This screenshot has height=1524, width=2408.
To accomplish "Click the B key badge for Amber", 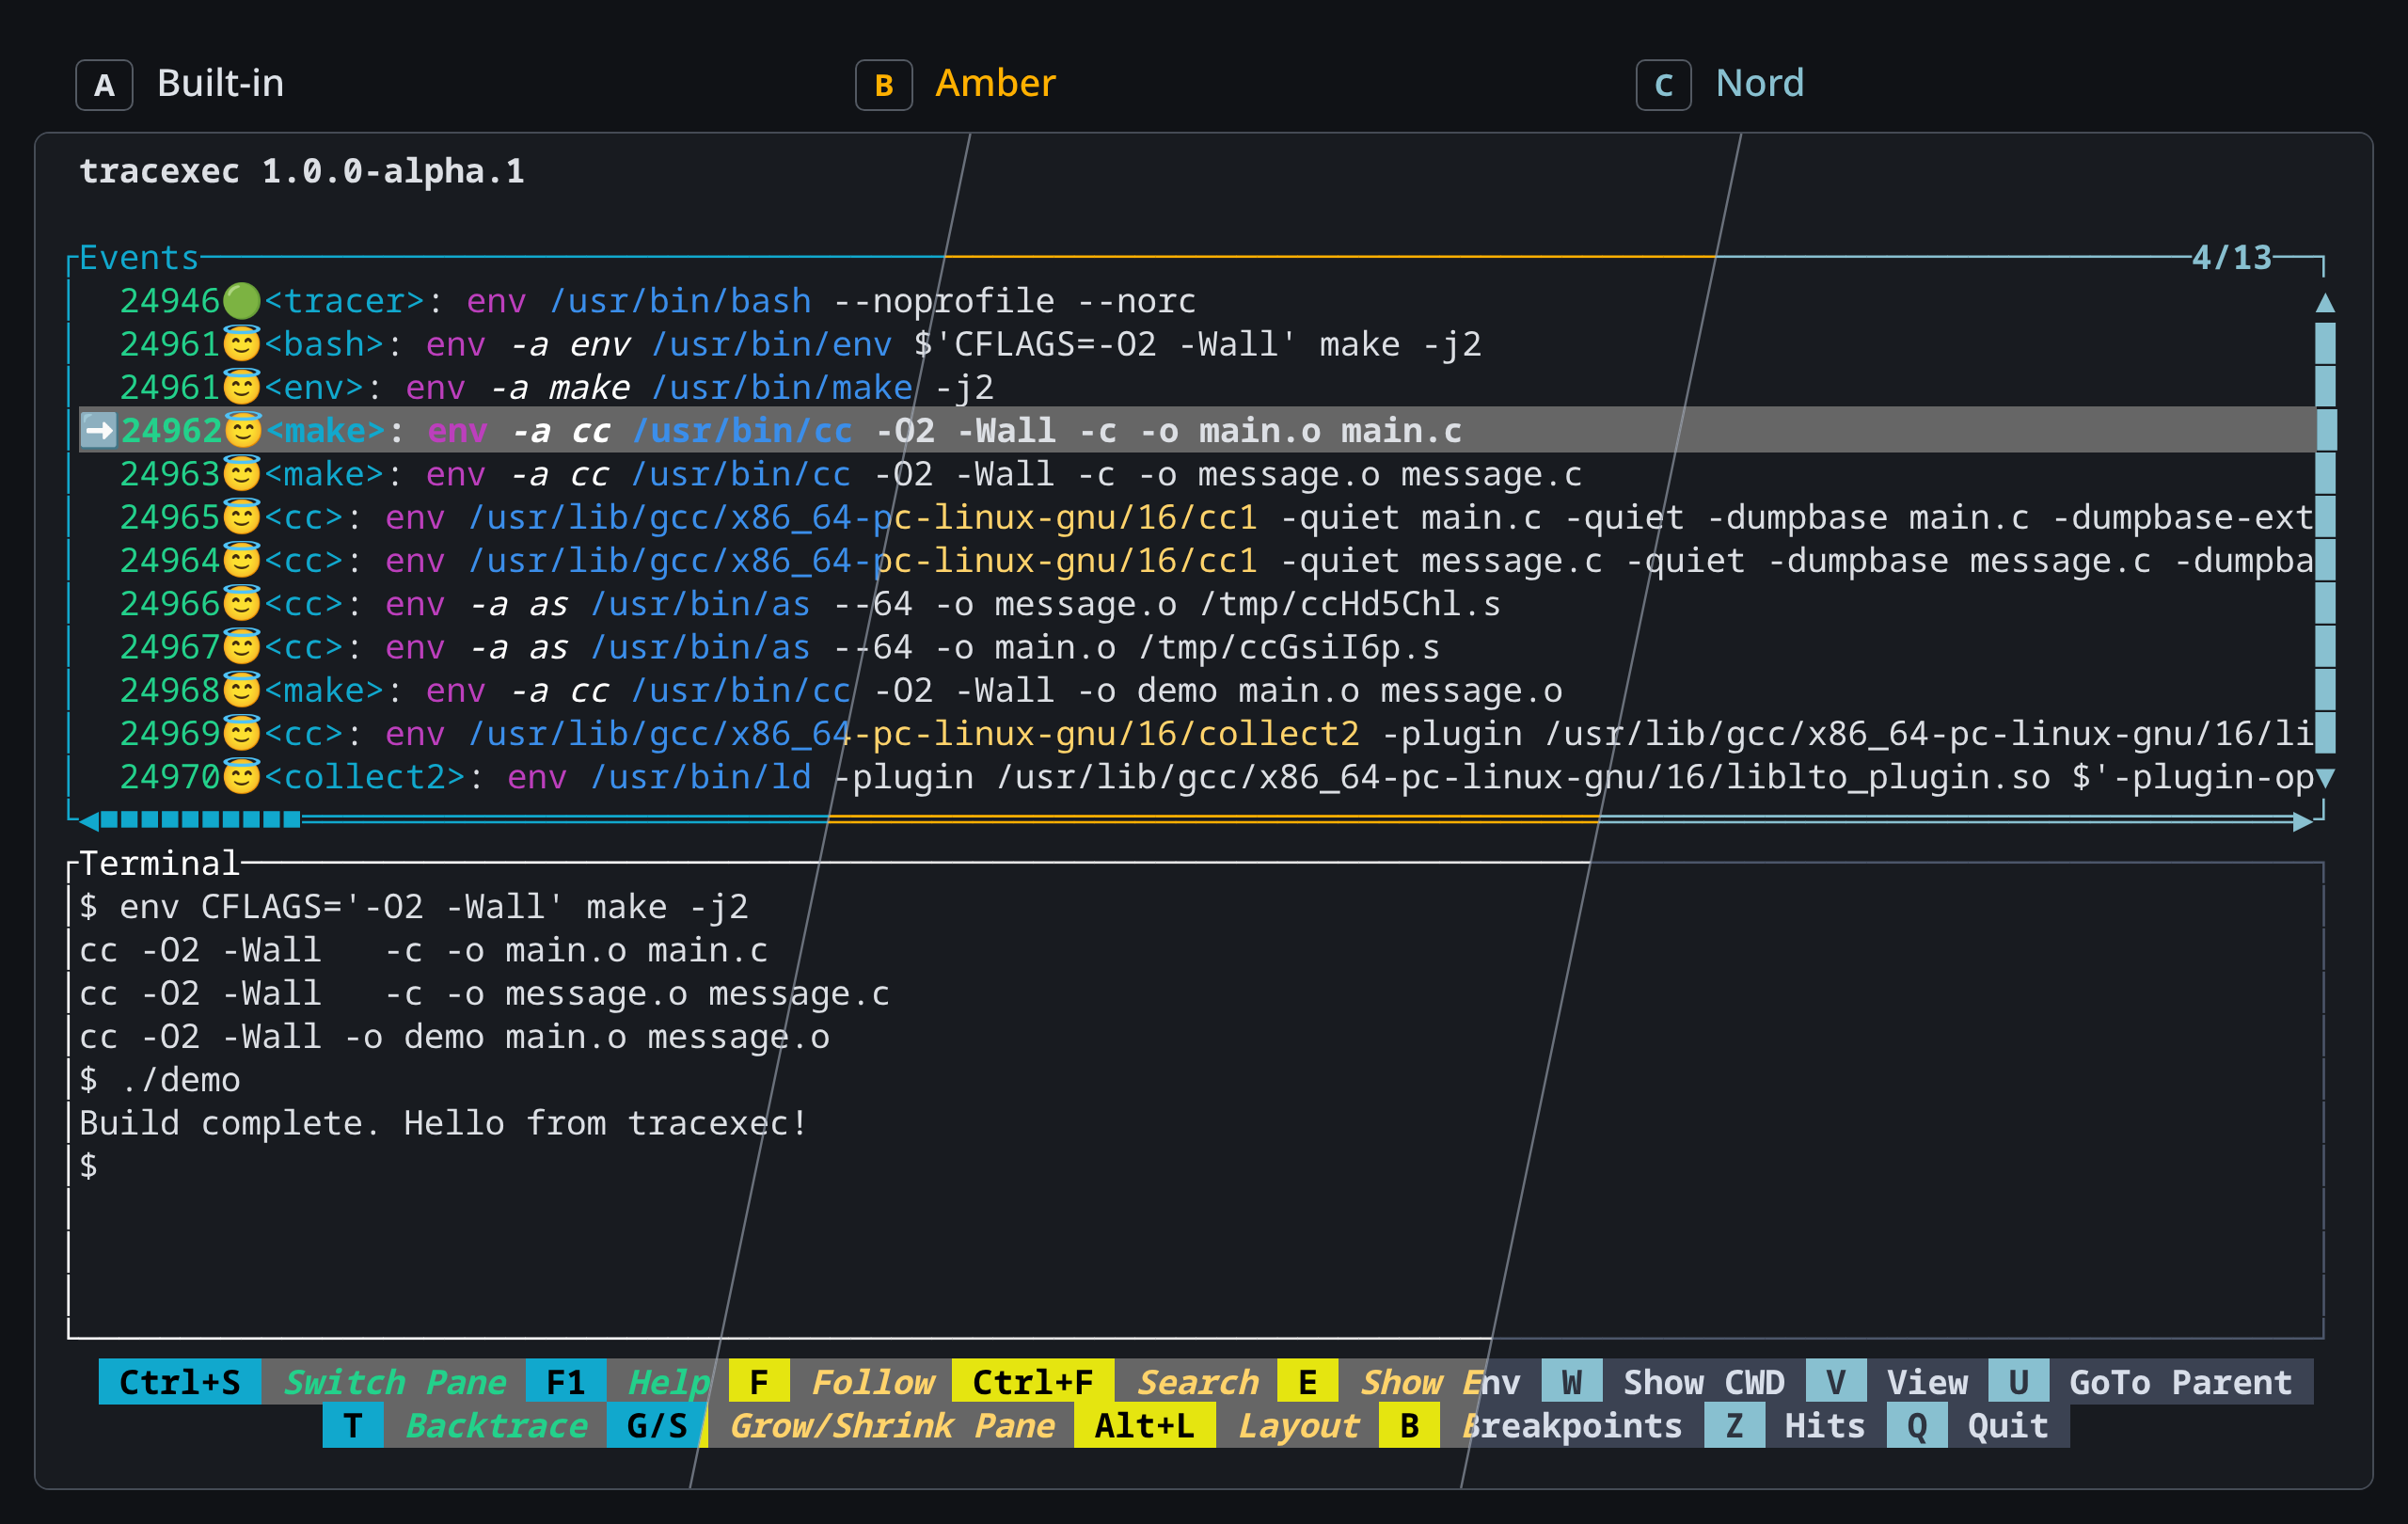I will coord(884,85).
